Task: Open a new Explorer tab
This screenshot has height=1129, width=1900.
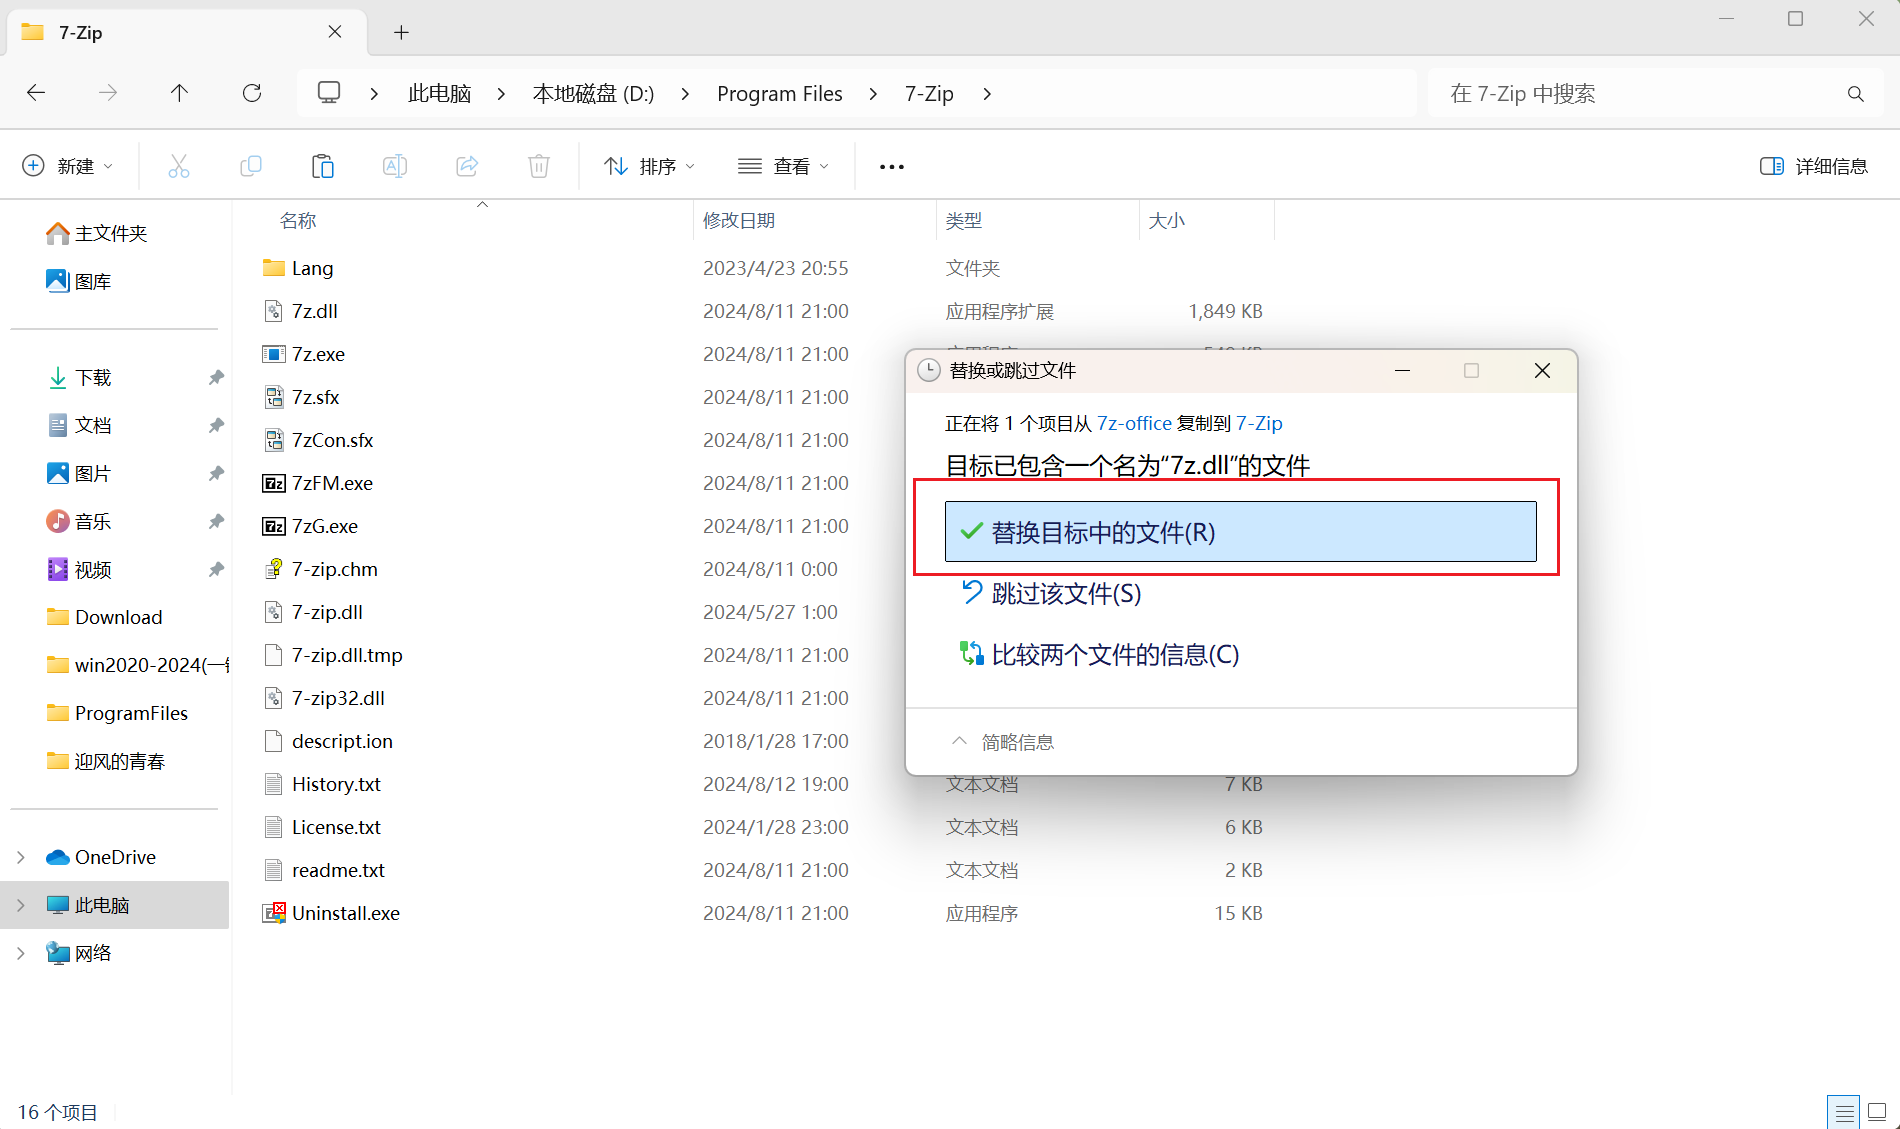Action: click(401, 33)
